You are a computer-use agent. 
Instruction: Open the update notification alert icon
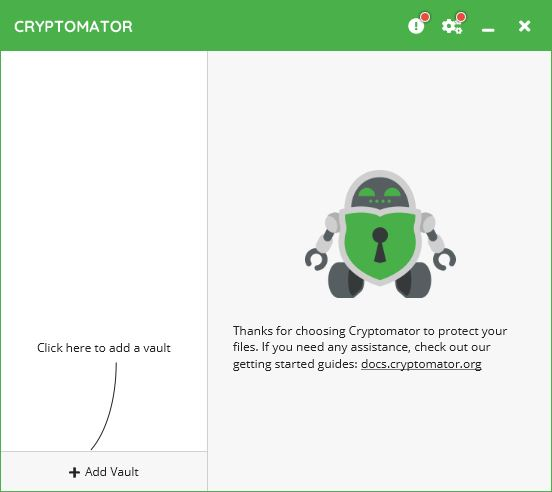416,26
